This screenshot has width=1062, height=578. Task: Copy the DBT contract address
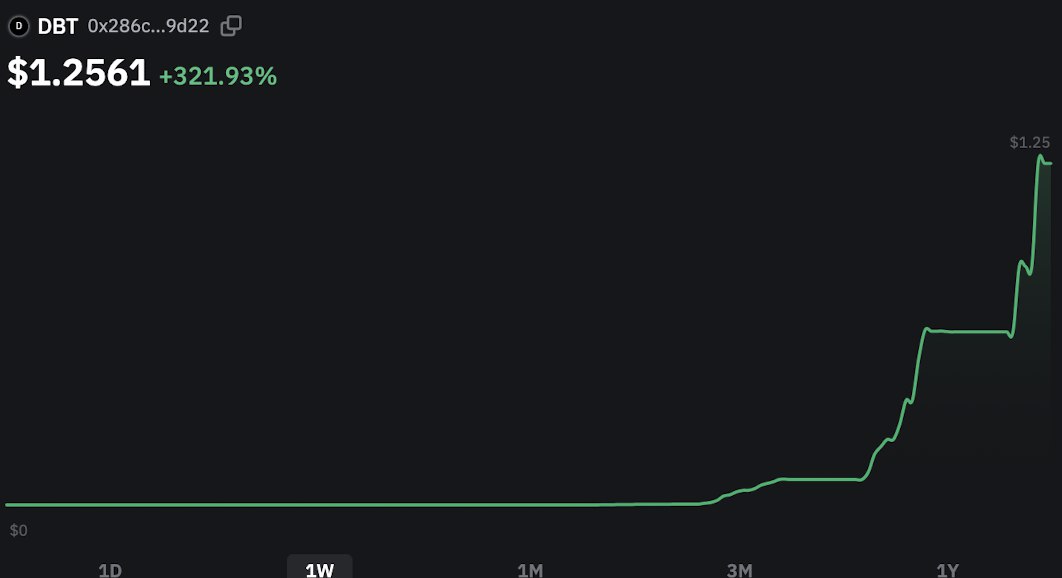pos(231,26)
